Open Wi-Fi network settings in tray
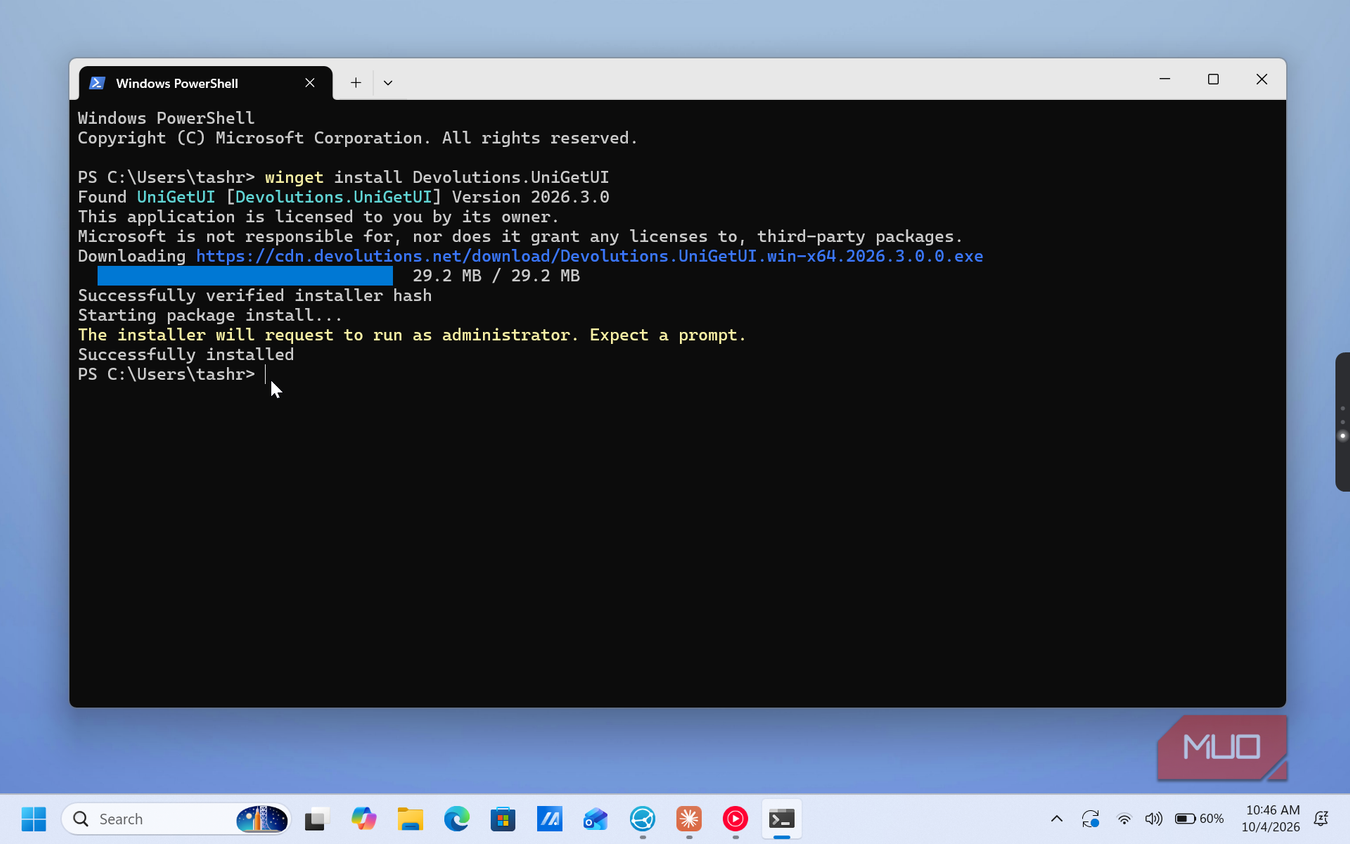 (1124, 819)
